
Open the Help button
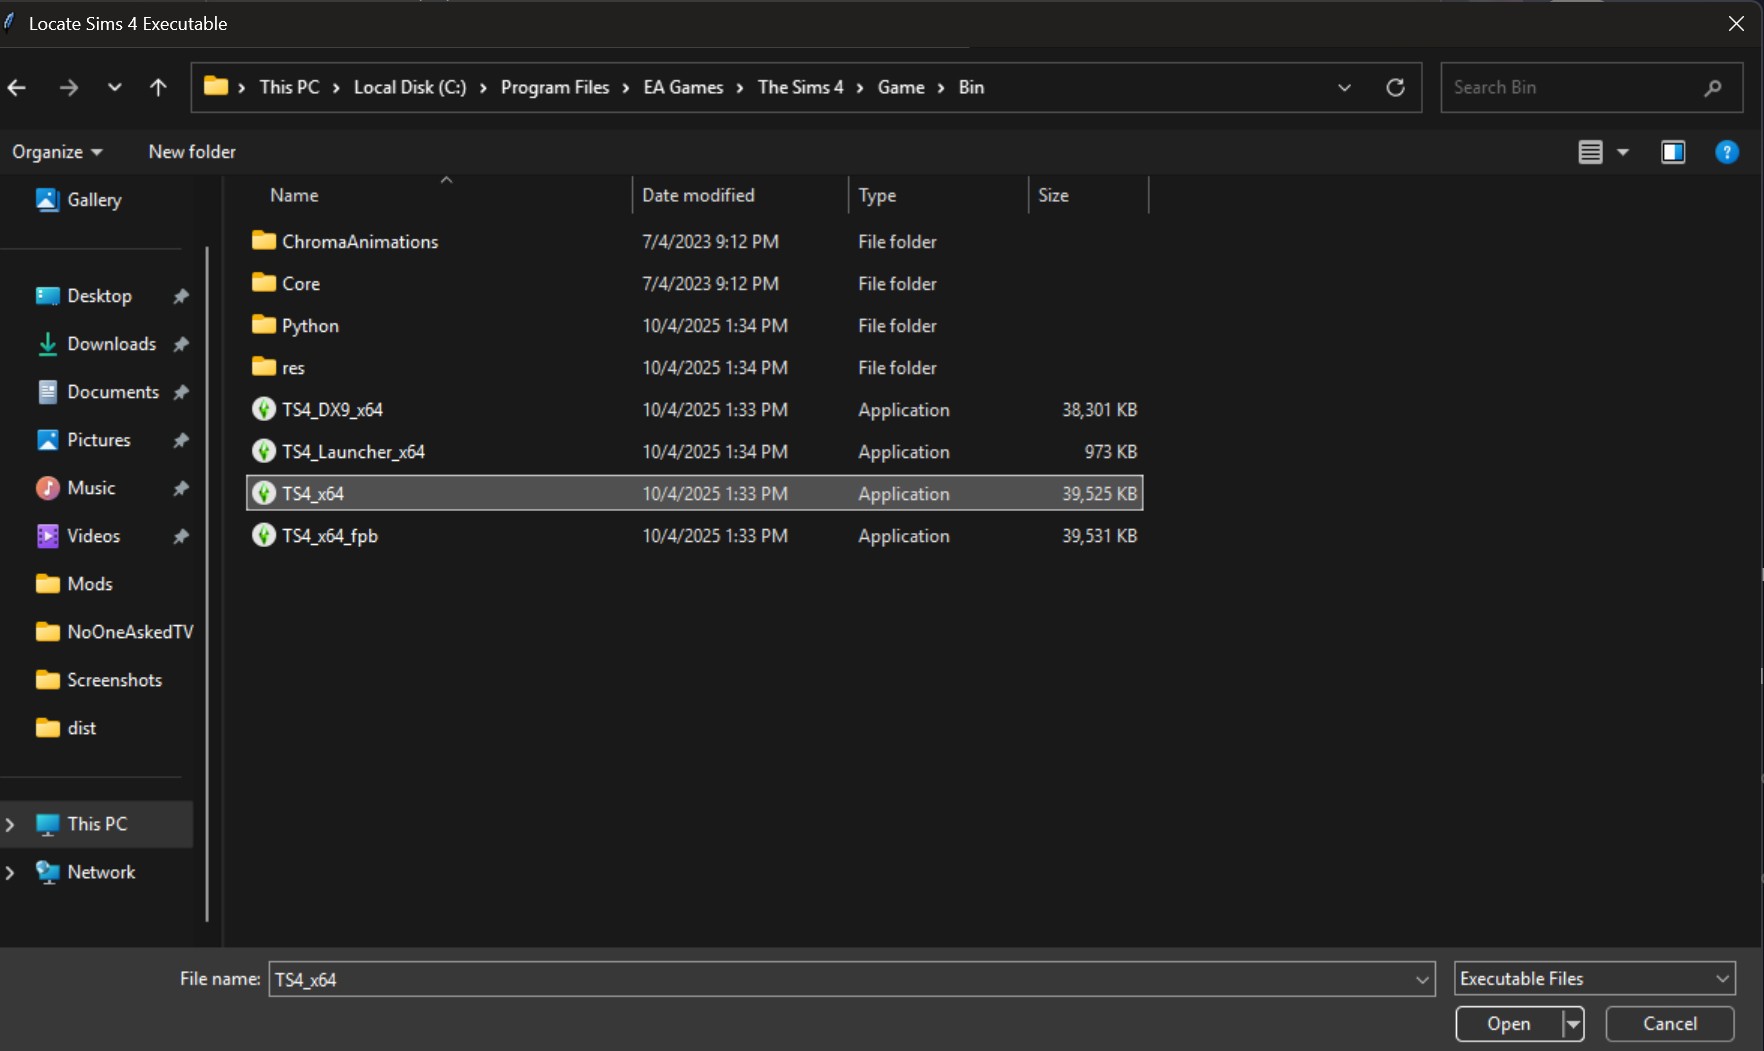pos(1727,152)
